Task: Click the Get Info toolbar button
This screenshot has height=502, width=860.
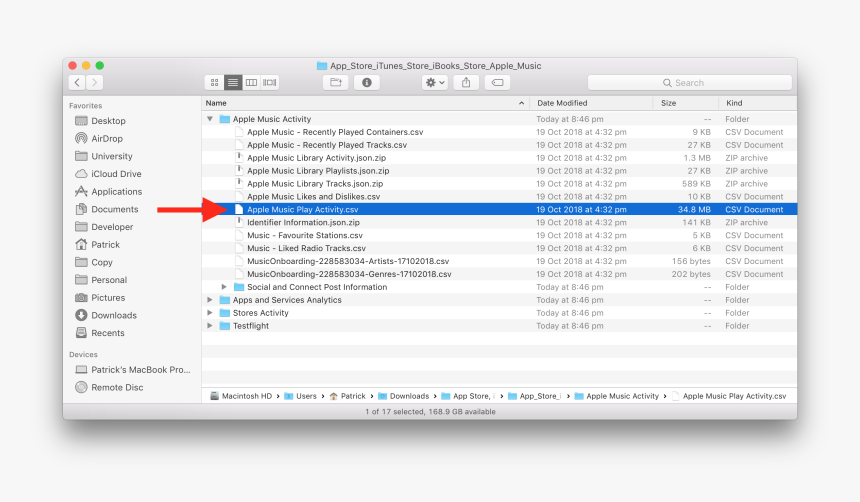Action: (366, 83)
